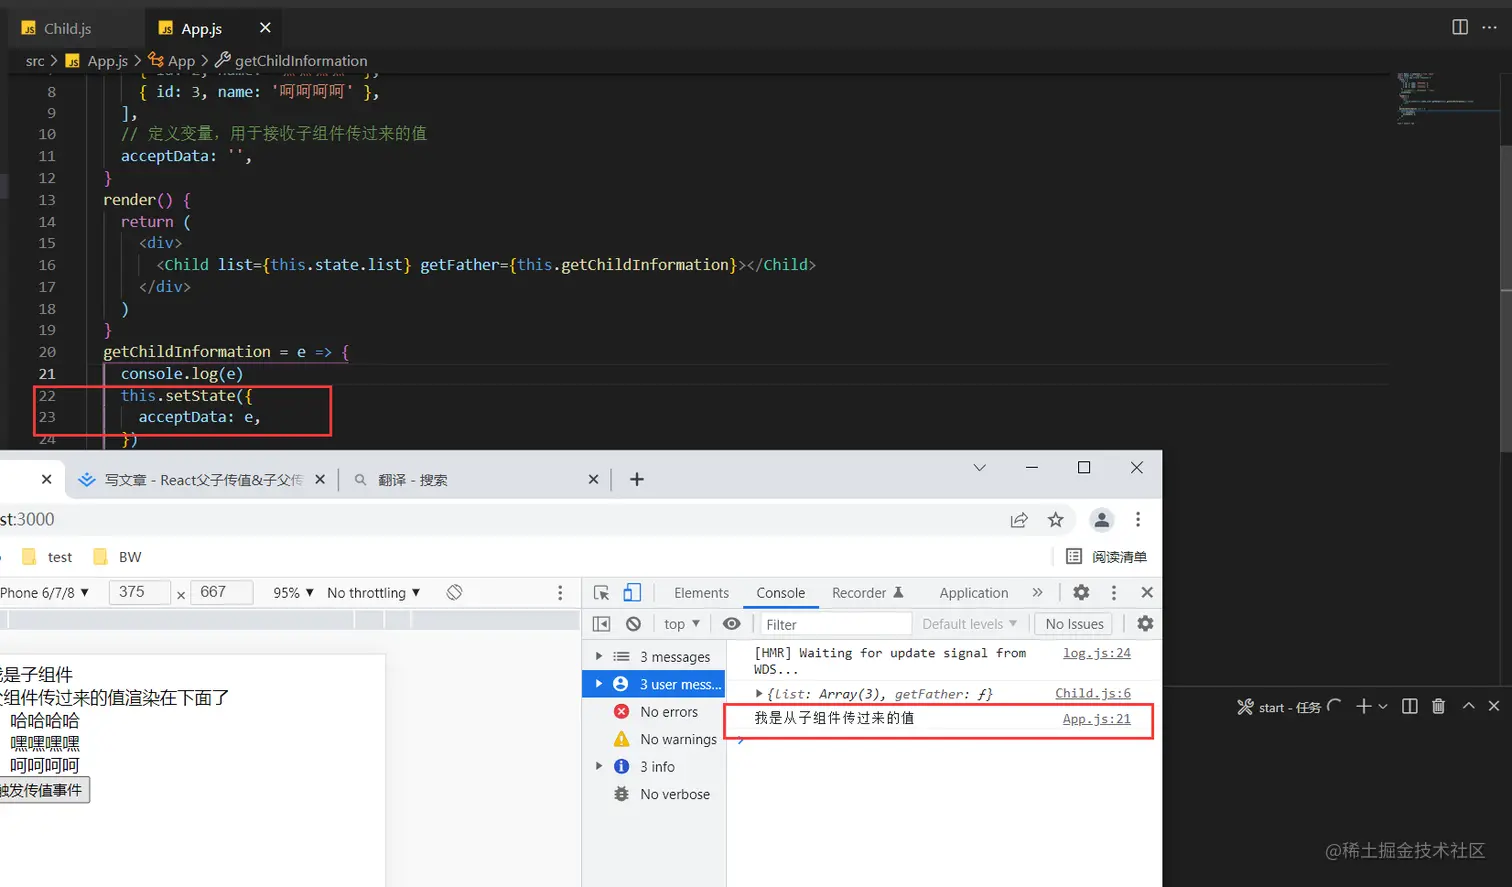The width and height of the screenshot is (1512, 887).
Task: Open the Application panel tab
Action: [x=974, y=593]
